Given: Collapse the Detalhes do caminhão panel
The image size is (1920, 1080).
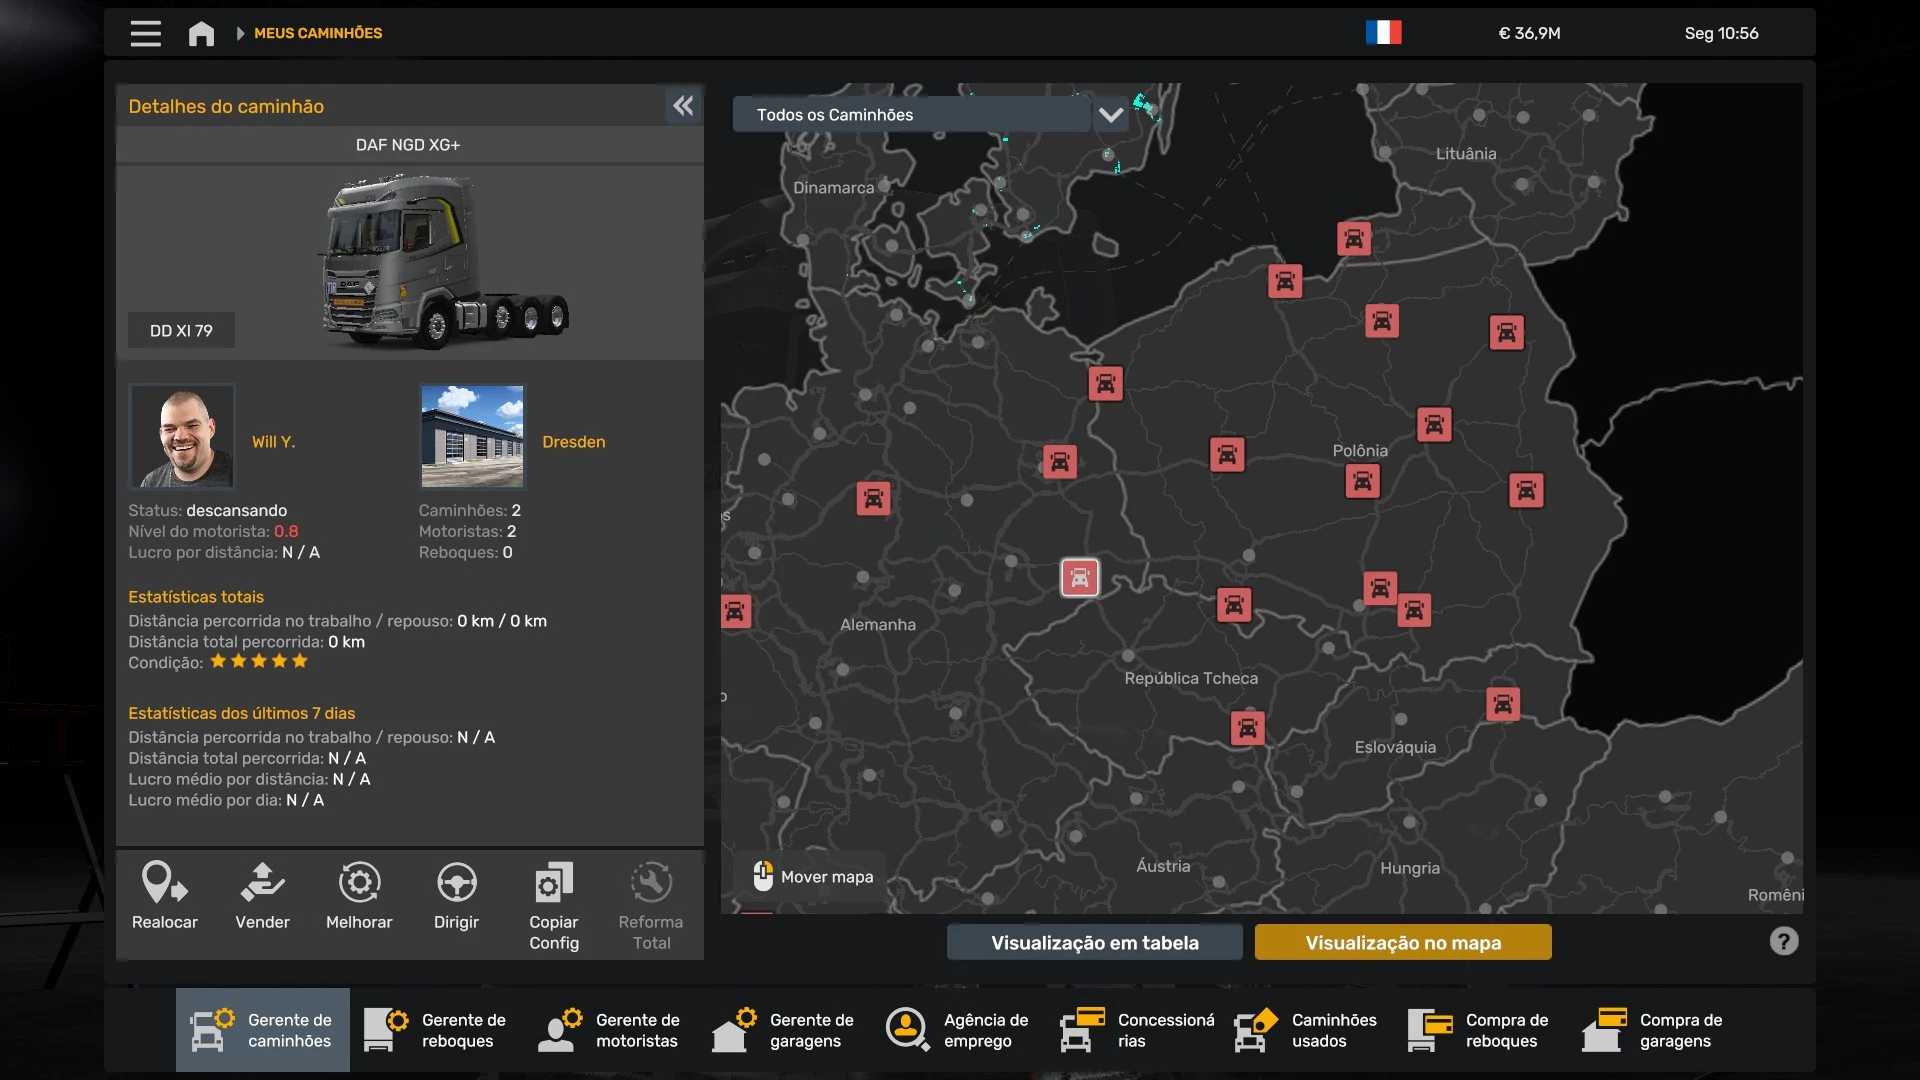Looking at the screenshot, I should click(x=683, y=106).
